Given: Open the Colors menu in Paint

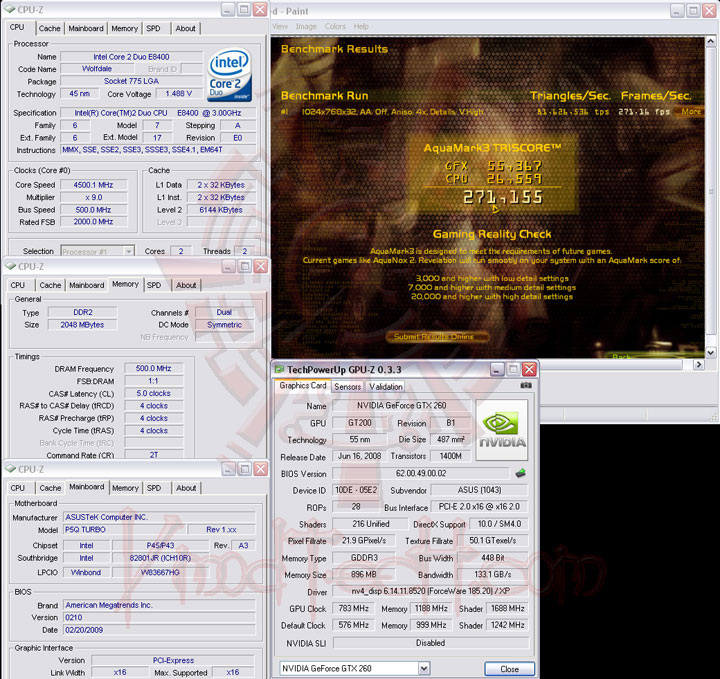Looking at the screenshot, I should tap(335, 27).
